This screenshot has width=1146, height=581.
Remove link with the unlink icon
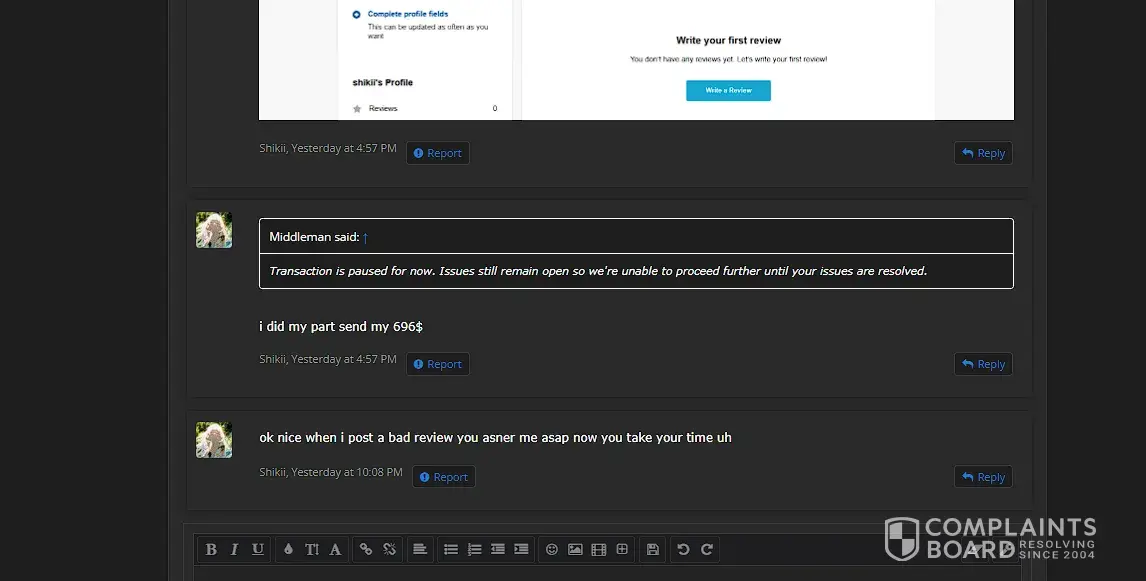pos(390,549)
